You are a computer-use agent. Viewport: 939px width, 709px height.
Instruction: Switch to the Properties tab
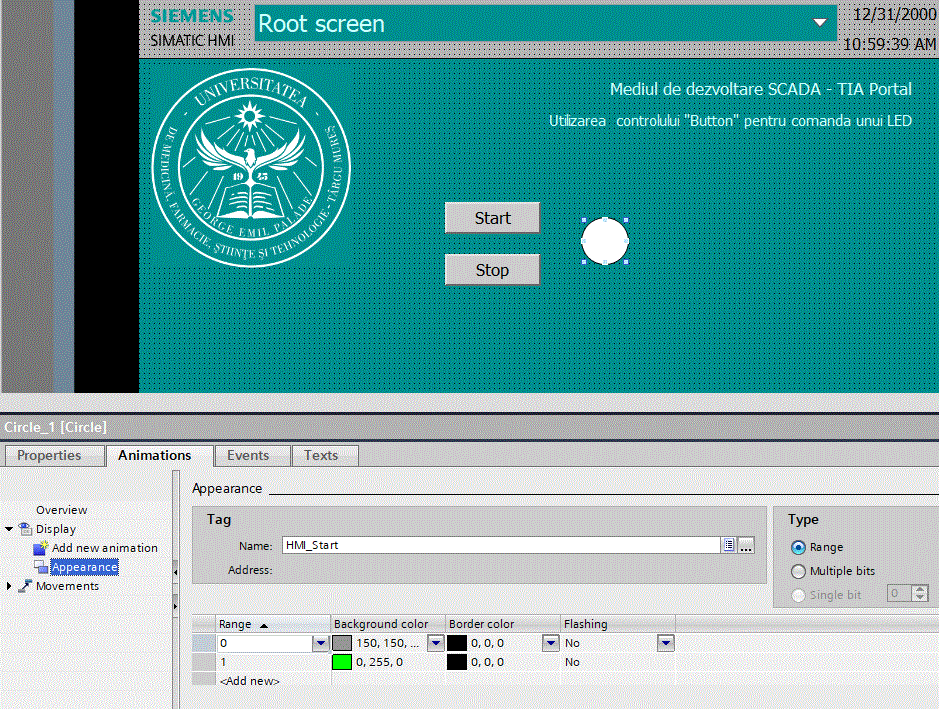50,456
